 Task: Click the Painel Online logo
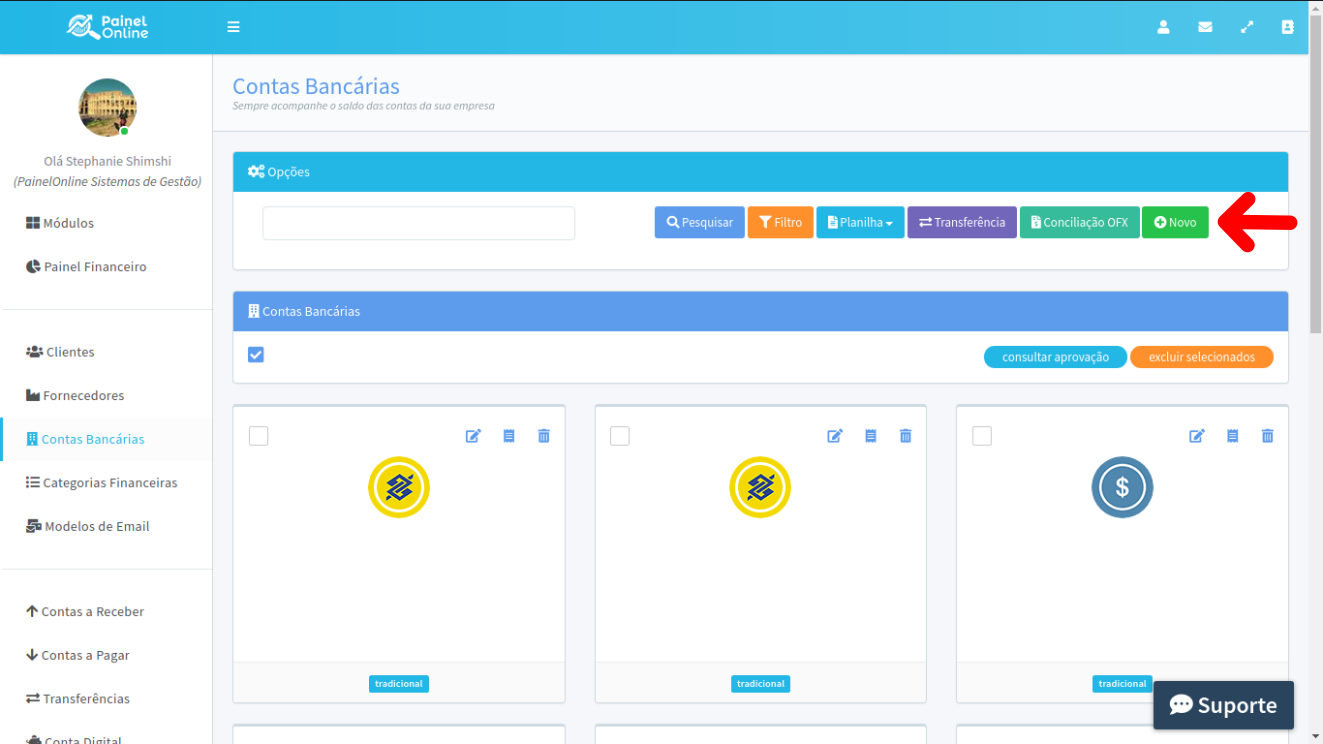click(x=107, y=27)
